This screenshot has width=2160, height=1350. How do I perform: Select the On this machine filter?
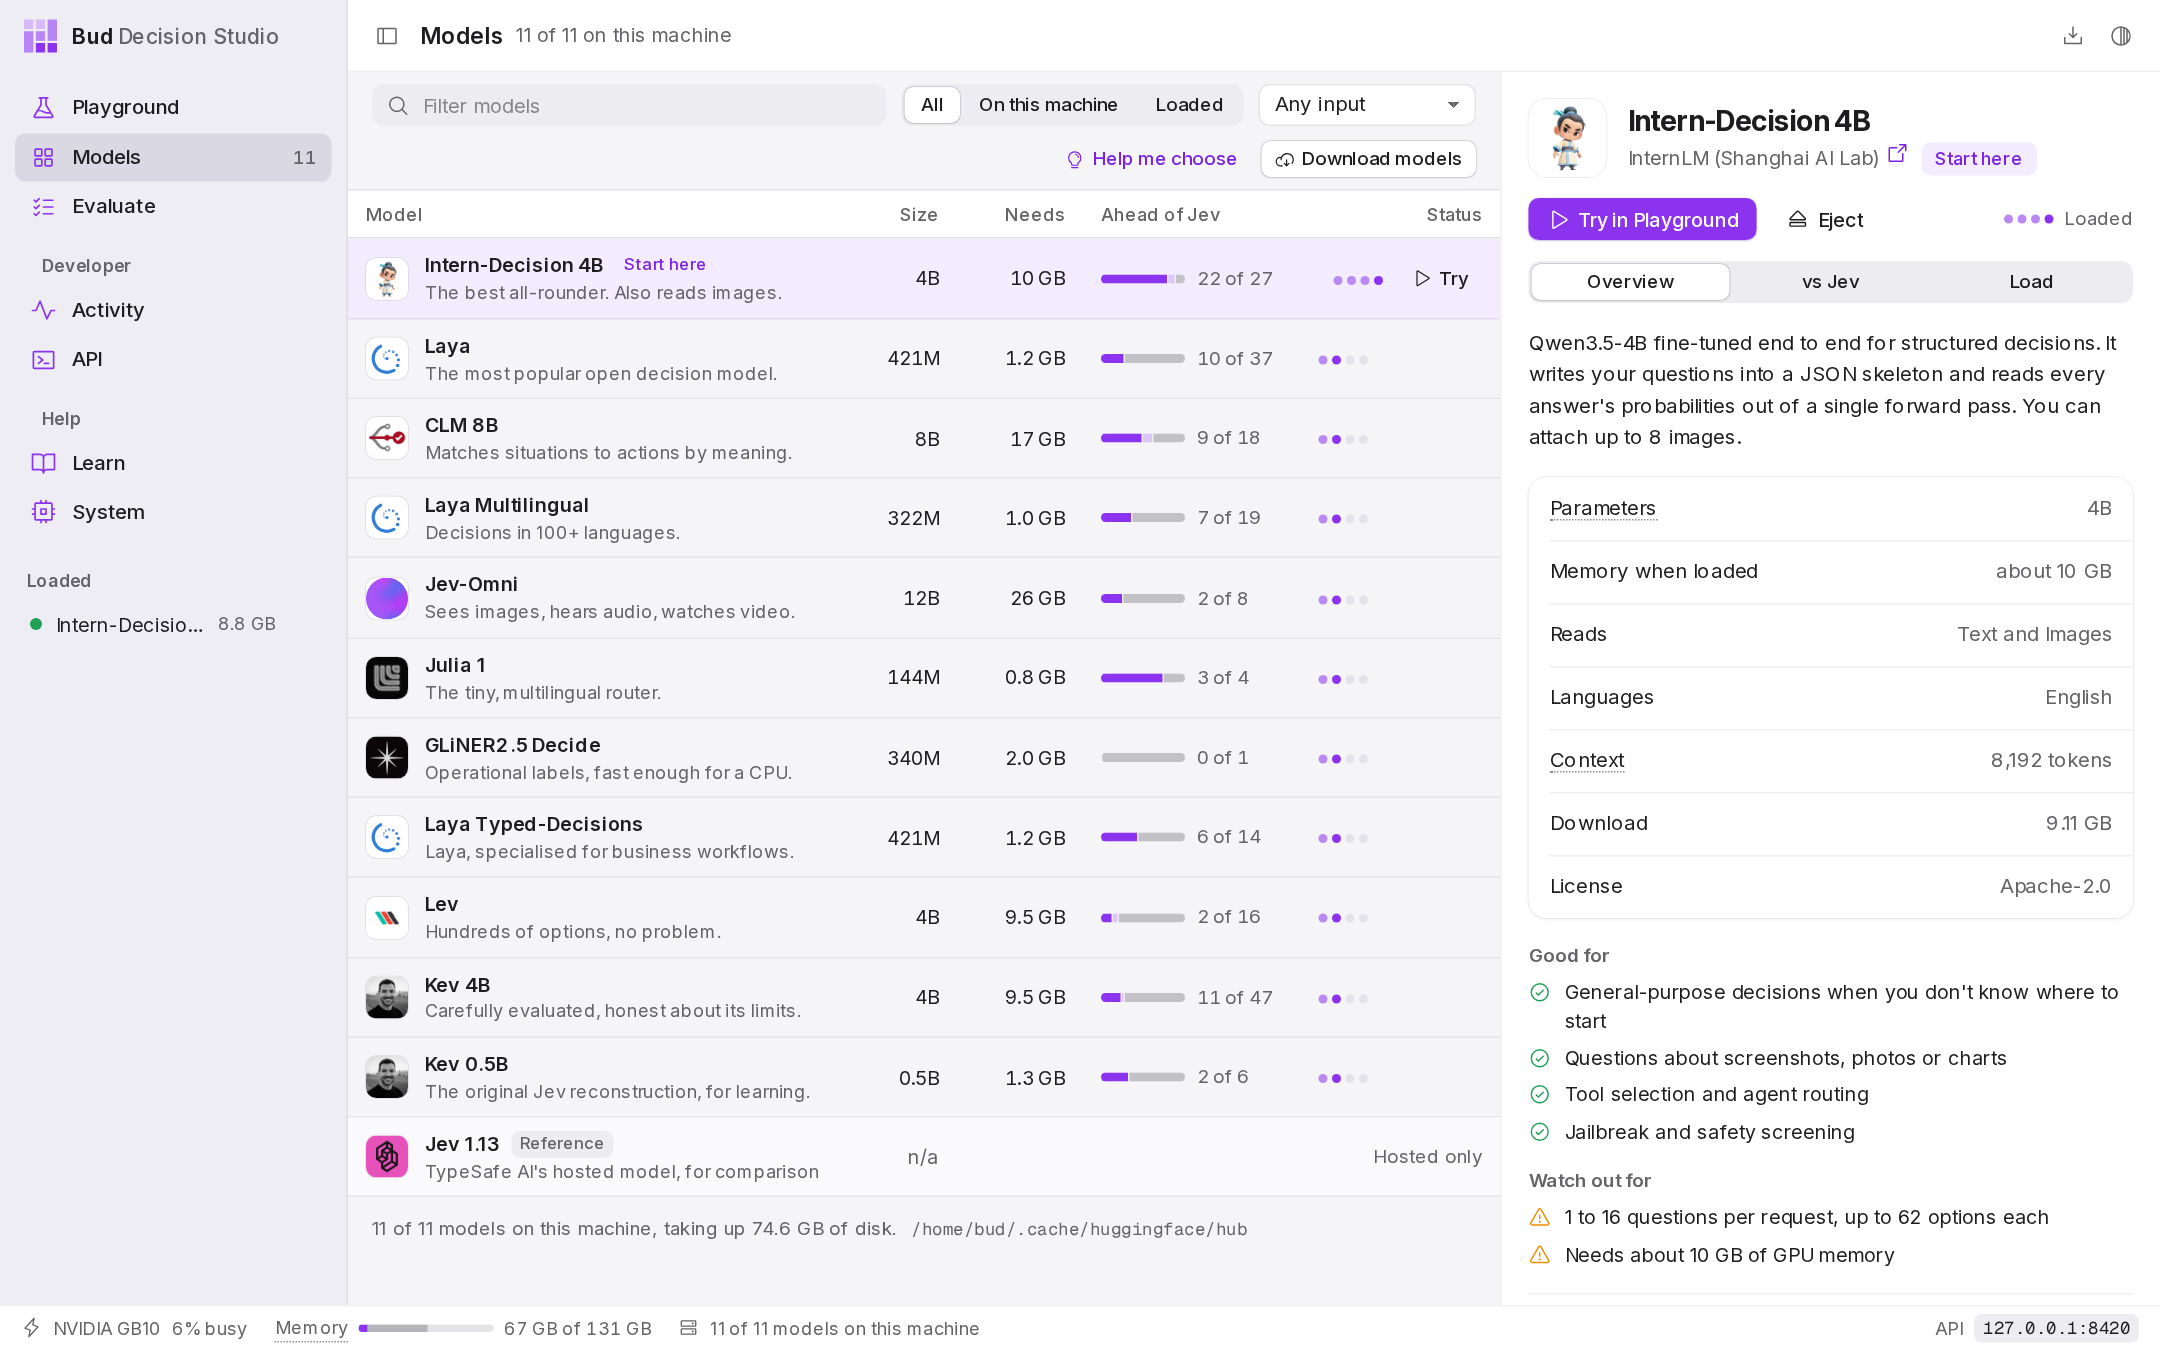coord(1048,105)
